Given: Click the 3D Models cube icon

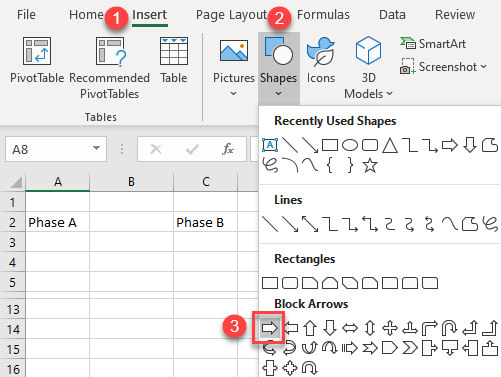Looking at the screenshot, I should pyautogui.click(x=368, y=51).
